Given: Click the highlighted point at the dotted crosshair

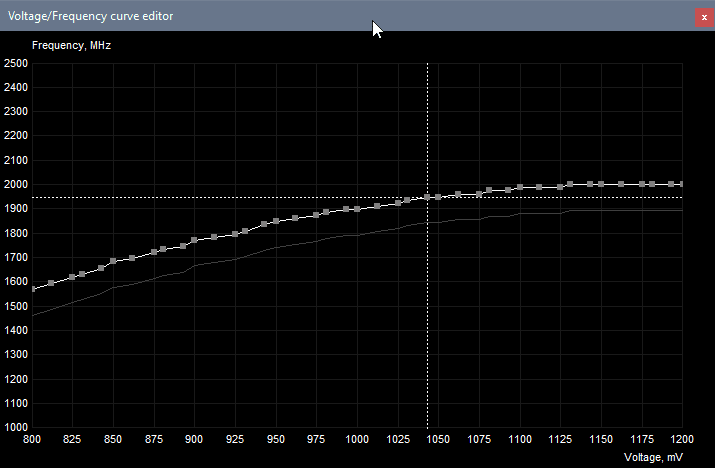Looking at the screenshot, I should tap(427, 197).
